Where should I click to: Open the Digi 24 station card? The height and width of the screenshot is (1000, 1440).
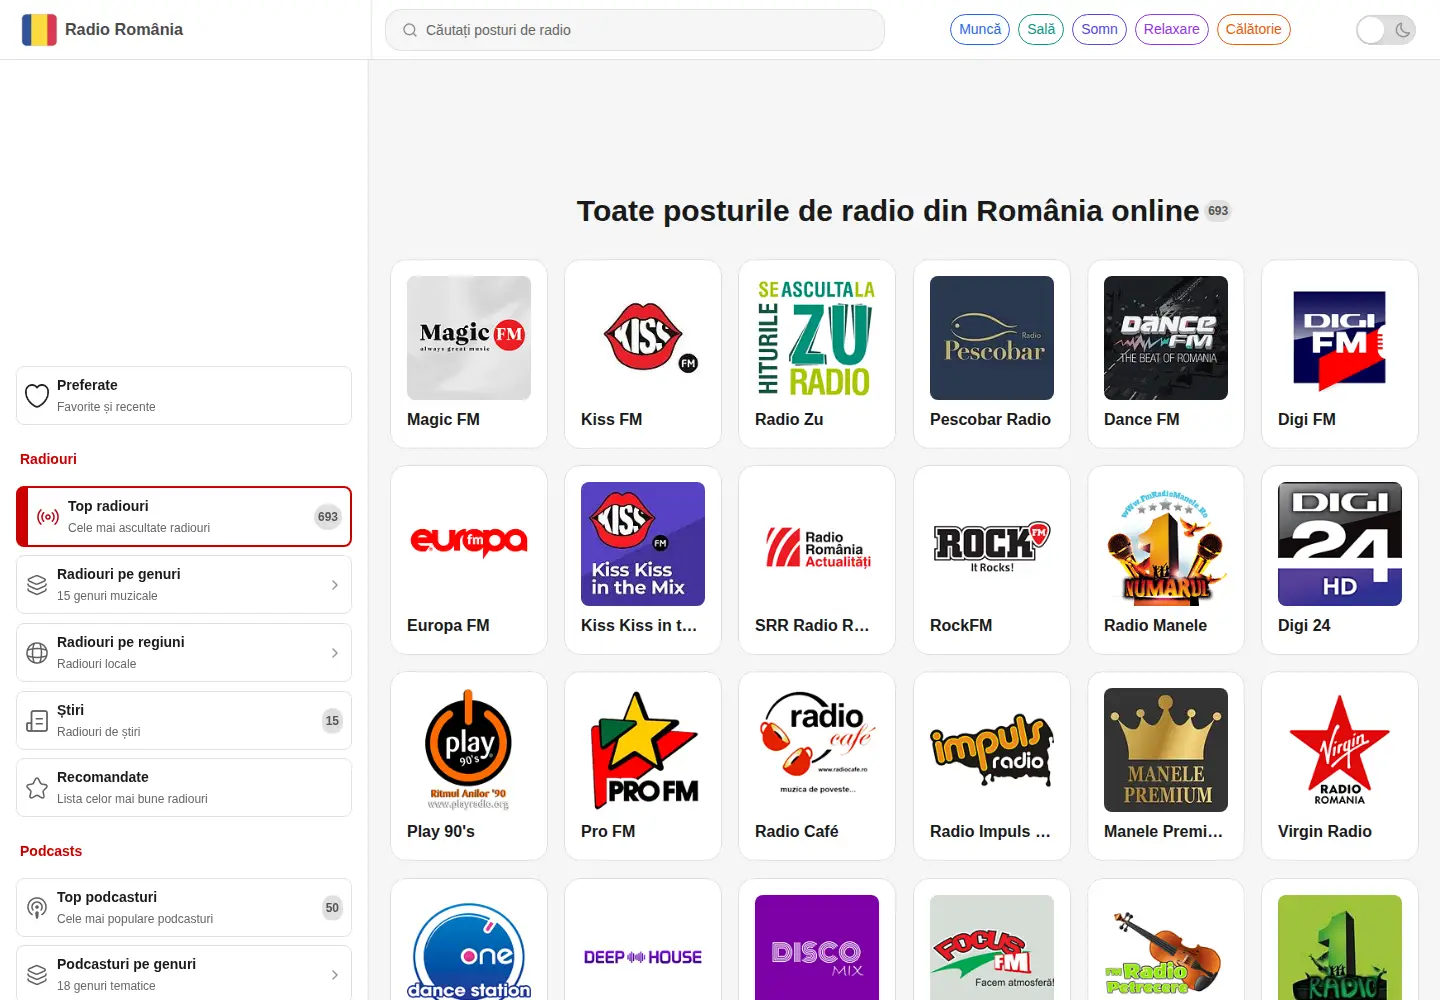pos(1340,560)
